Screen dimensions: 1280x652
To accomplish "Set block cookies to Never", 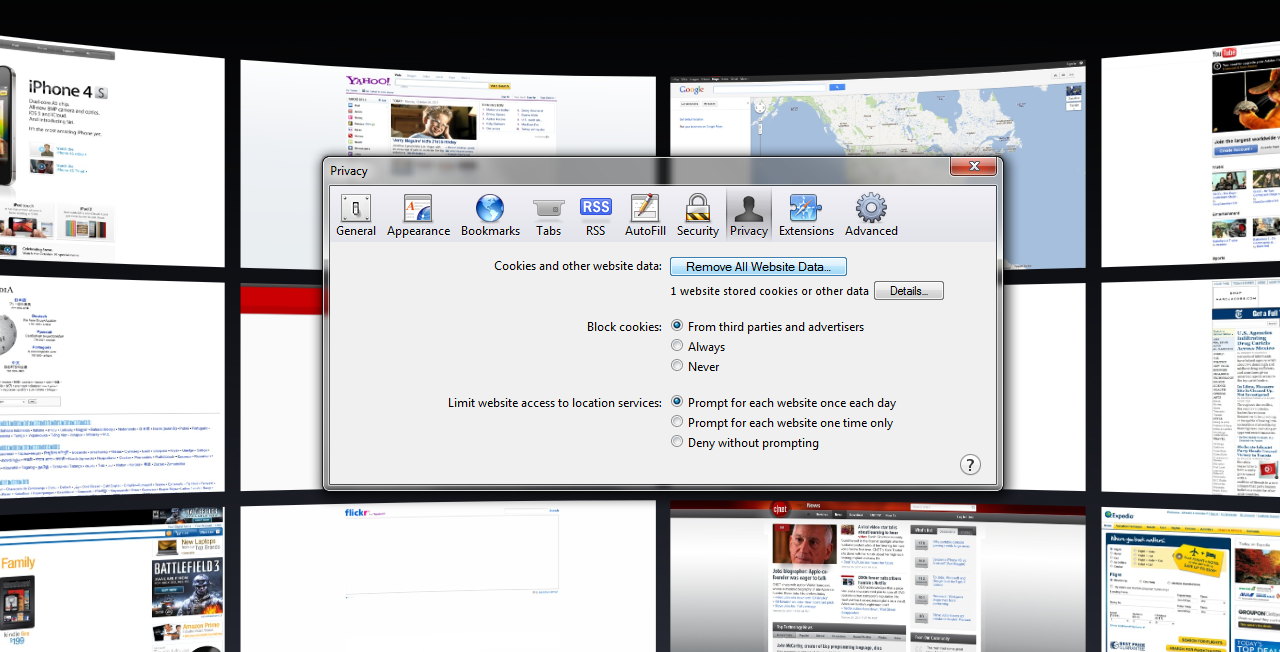I will [677, 366].
